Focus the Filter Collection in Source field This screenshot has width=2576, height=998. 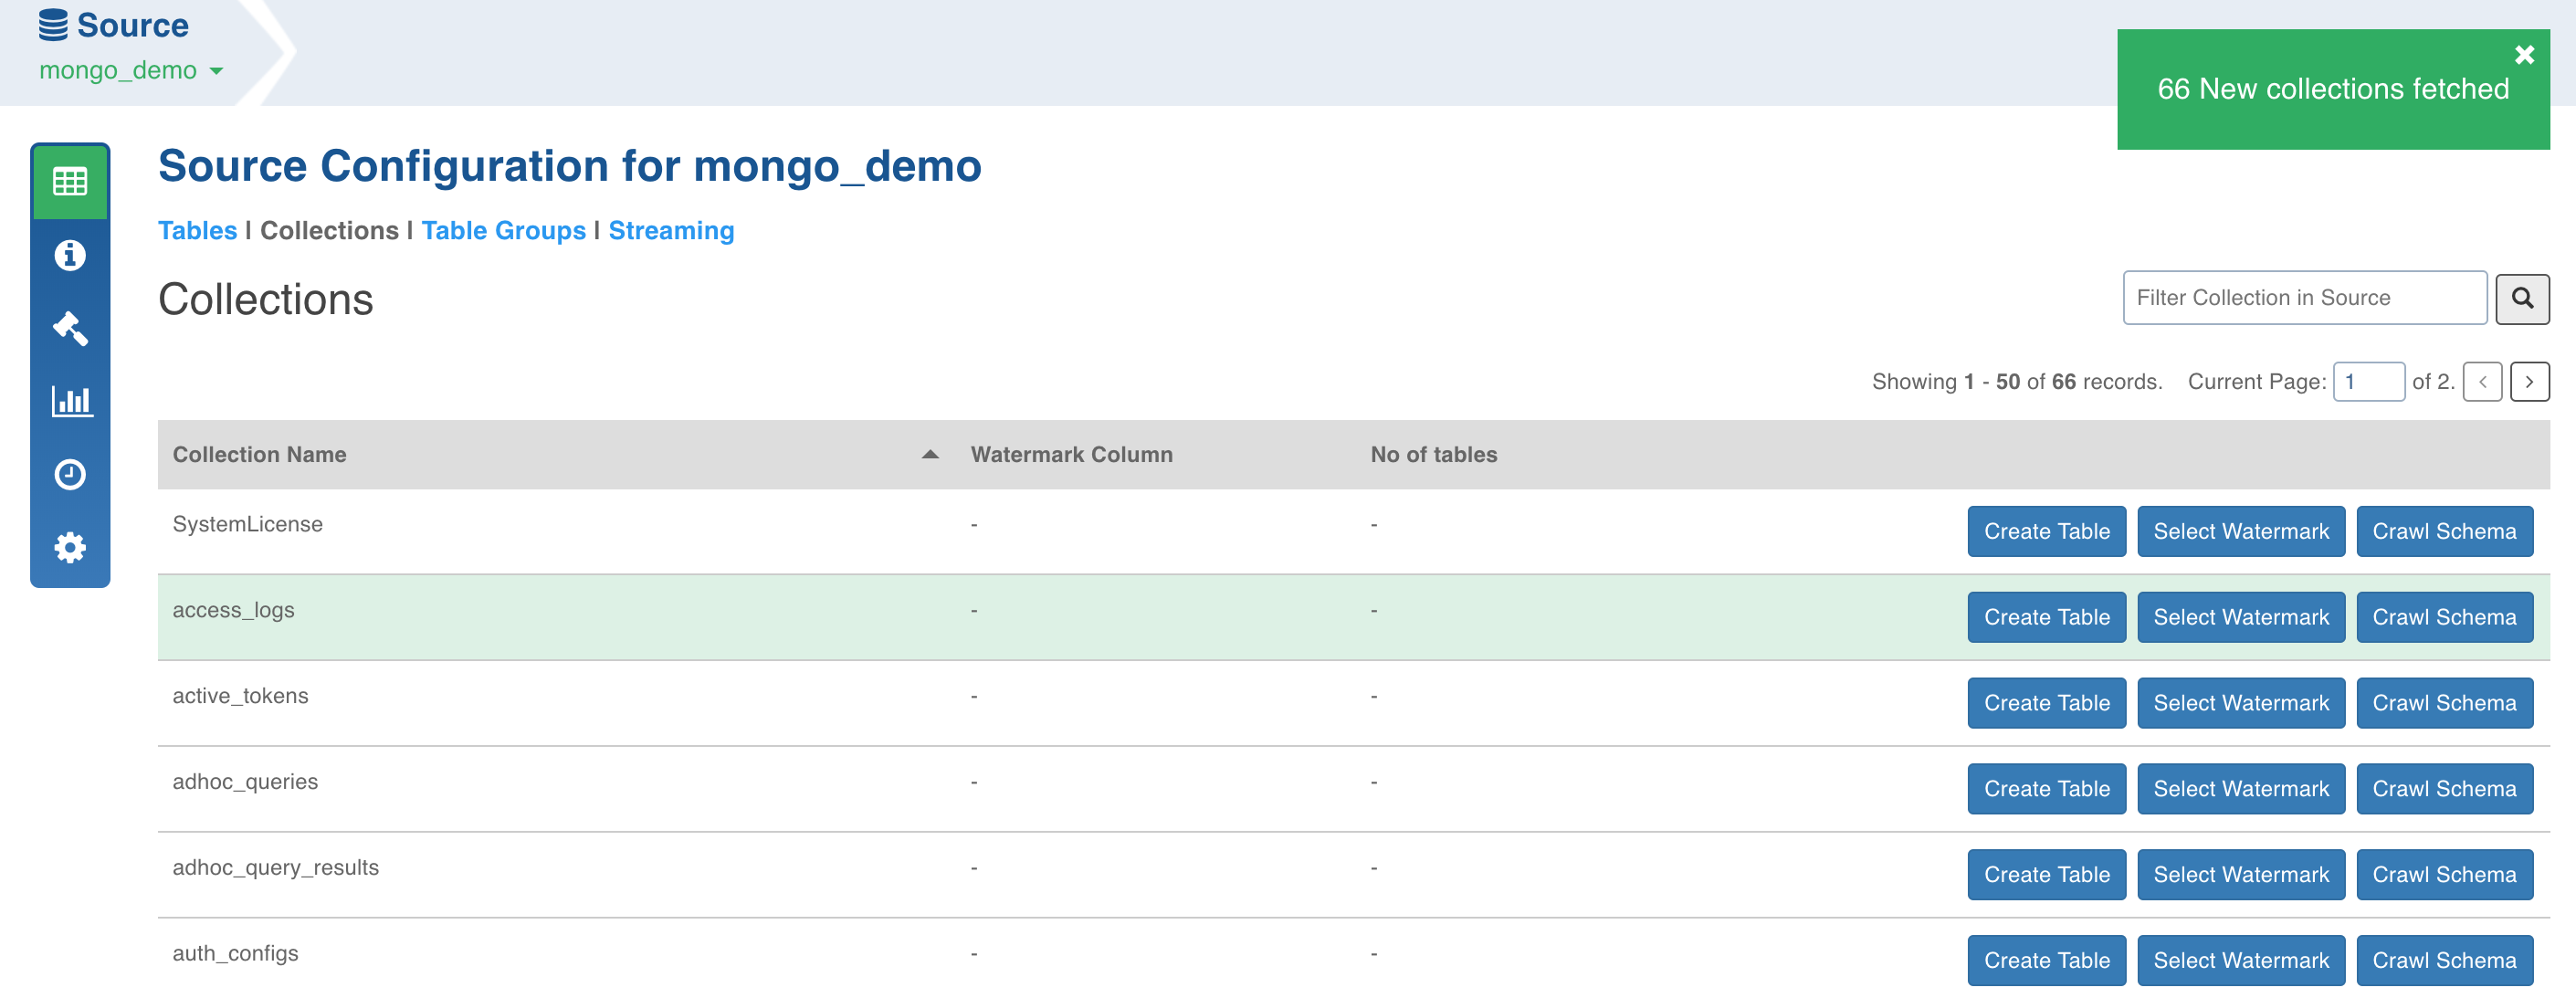(x=2304, y=298)
